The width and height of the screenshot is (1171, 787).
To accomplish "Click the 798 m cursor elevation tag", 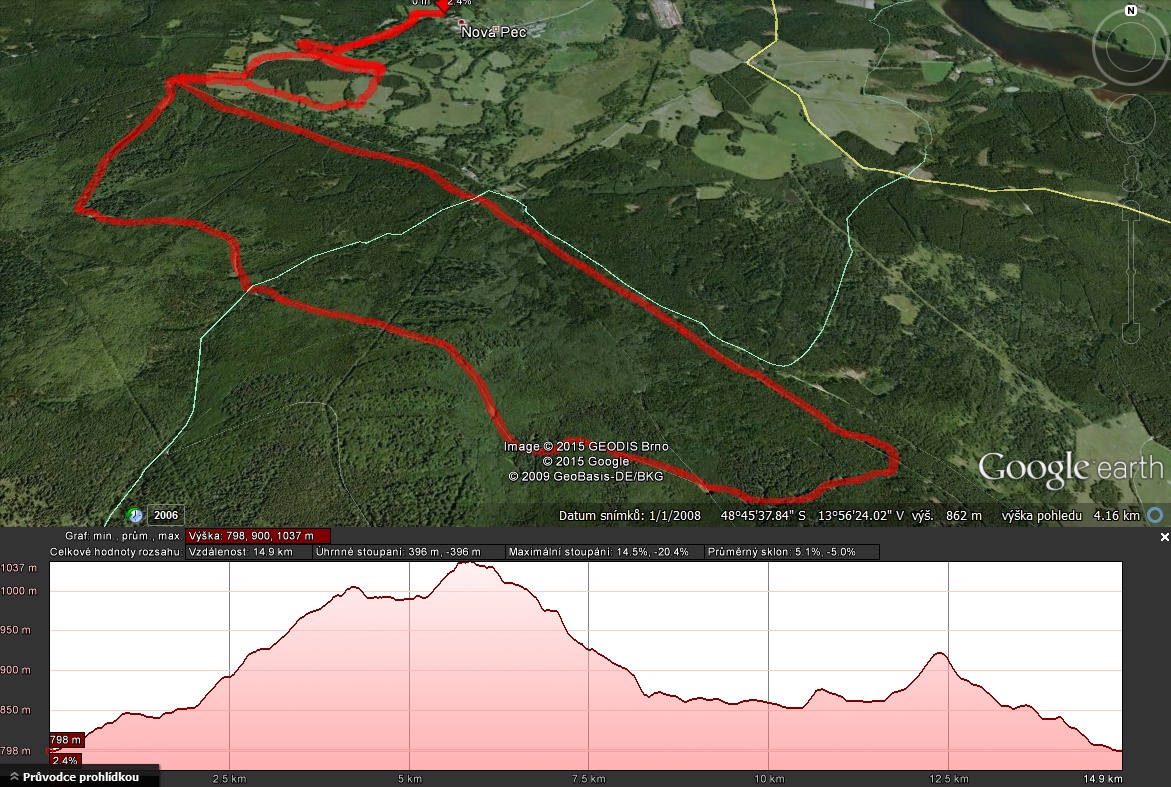I will [66, 740].
